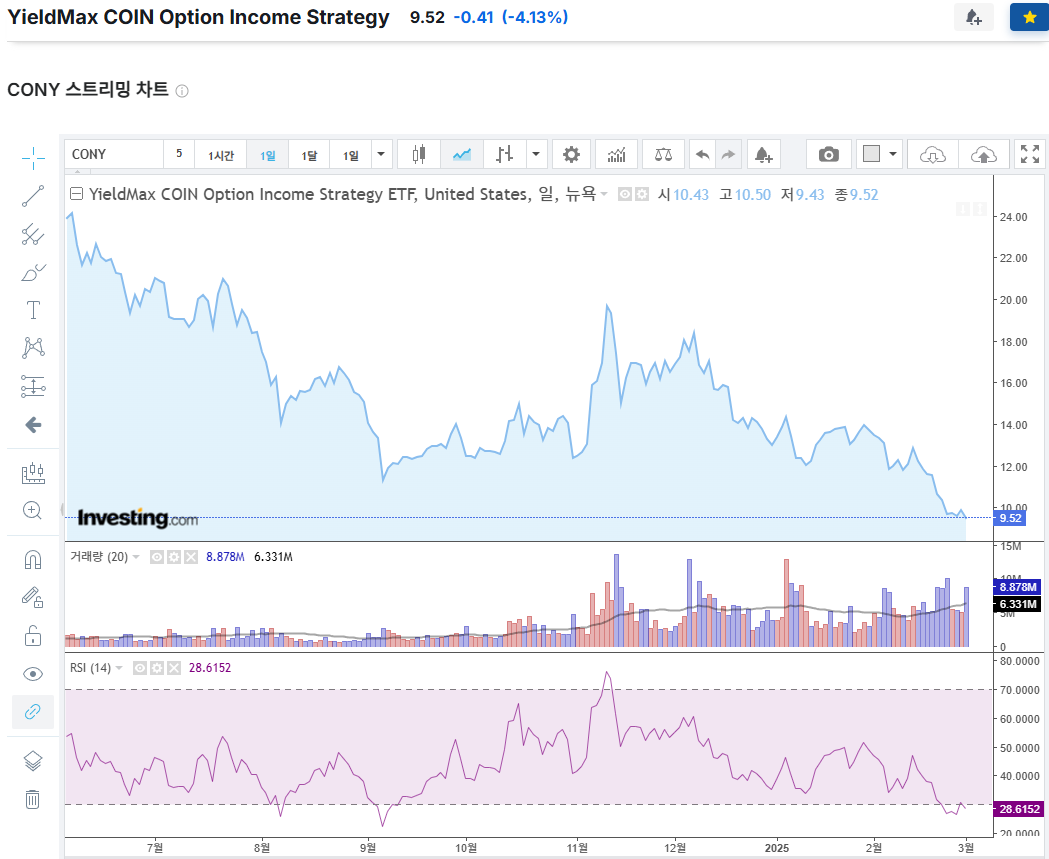This screenshot has height=859, width=1049.
Task: Select the 1달 interval
Action: point(309,155)
